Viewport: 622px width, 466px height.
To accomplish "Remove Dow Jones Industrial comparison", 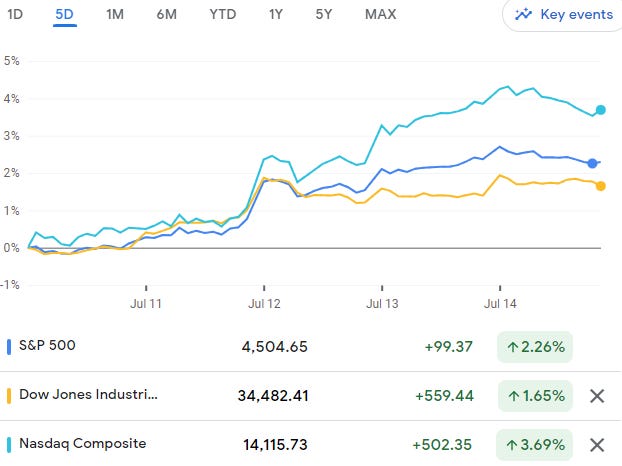I will coord(597,396).
